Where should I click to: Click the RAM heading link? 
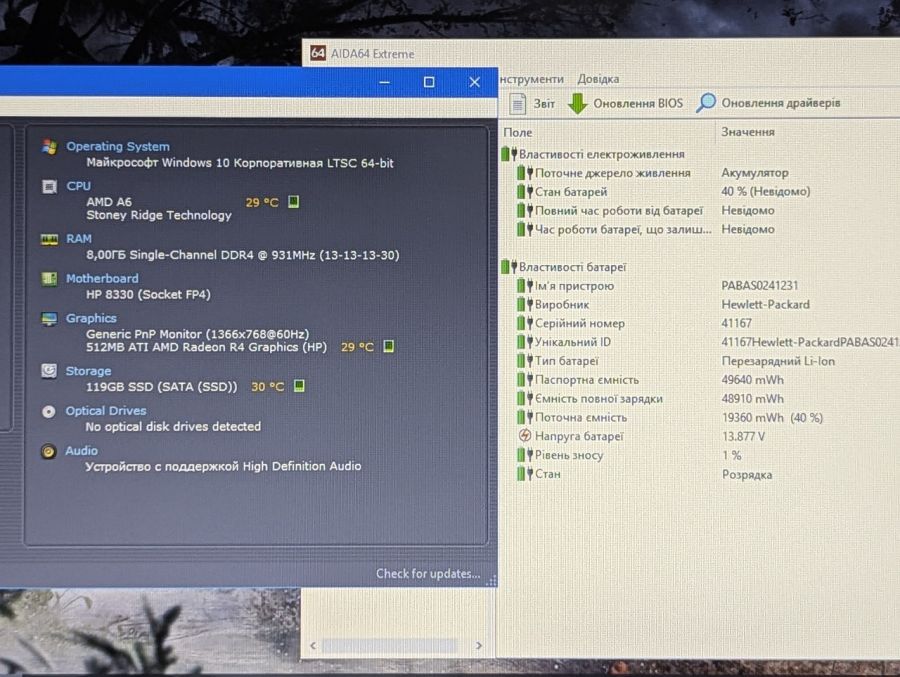[x=79, y=238]
